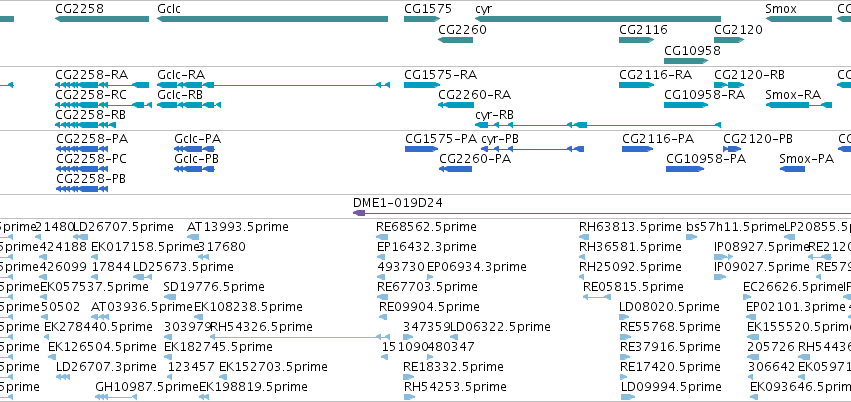Open EST RE67703.5prime
Image resolution: width=851 pixels, height=402 pixels.
point(427,286)
